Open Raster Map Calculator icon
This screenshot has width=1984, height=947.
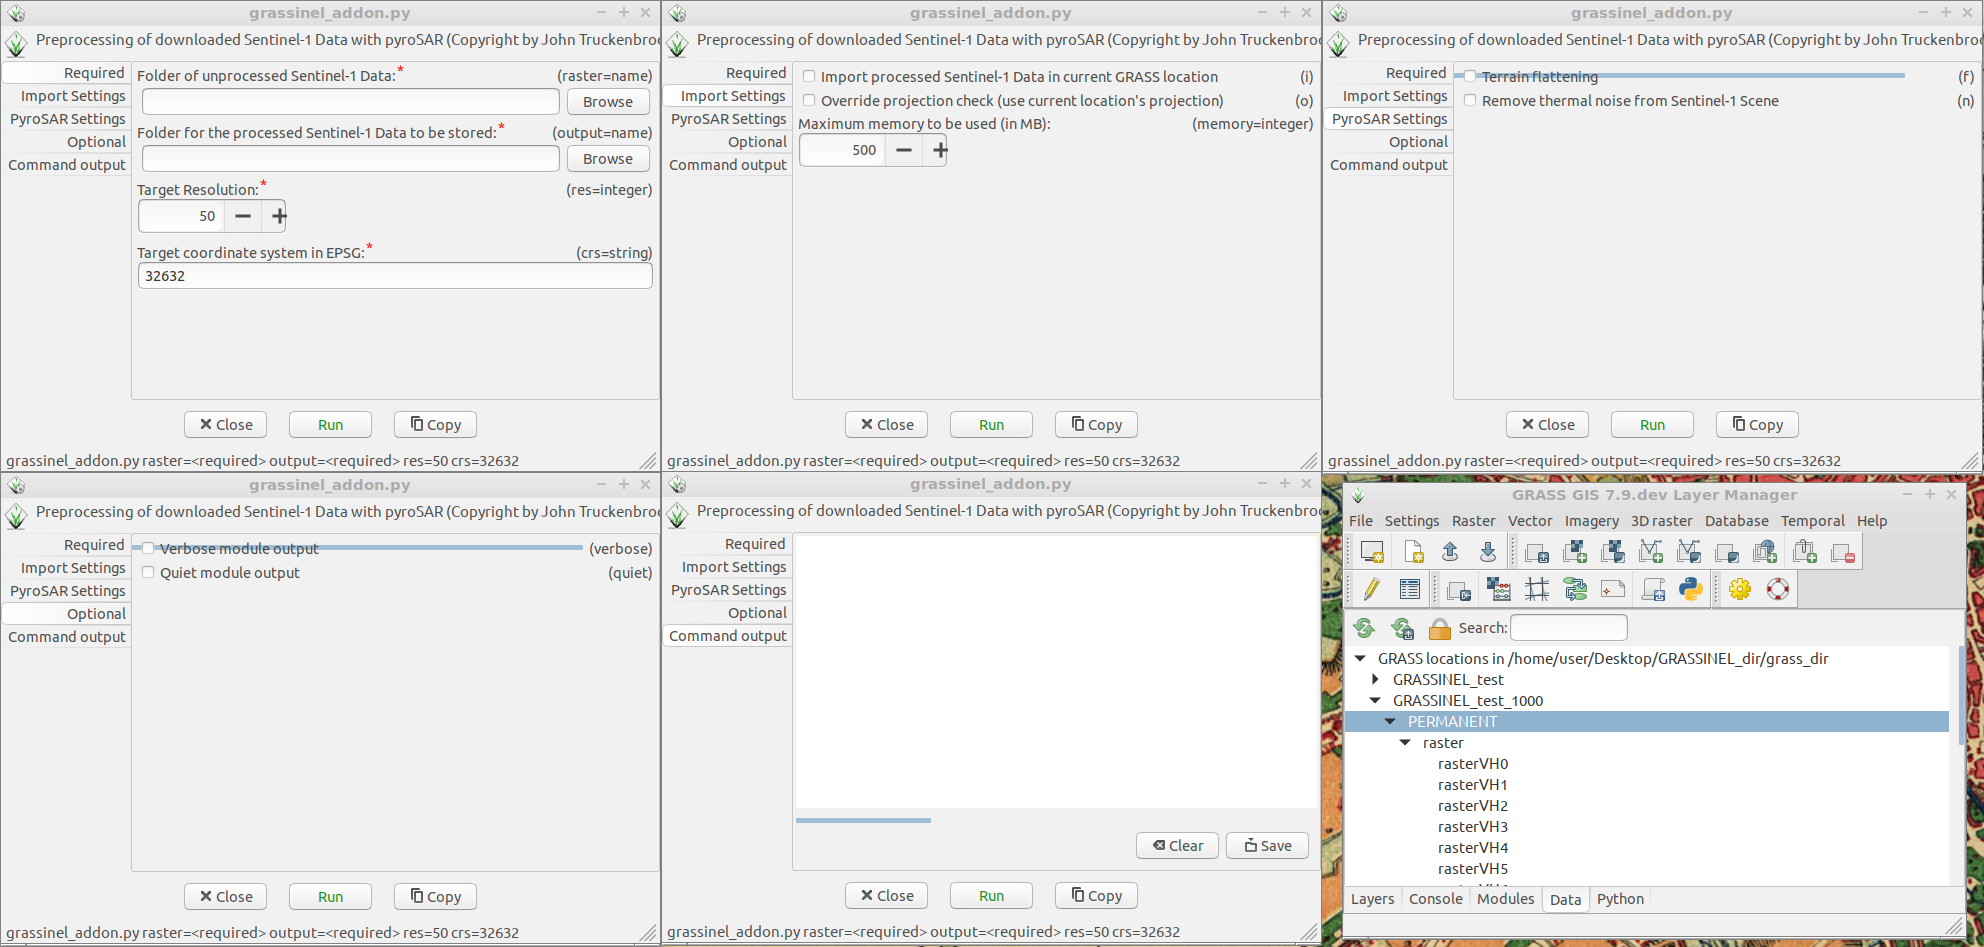pyautogui.click(x=1498, y=590)
